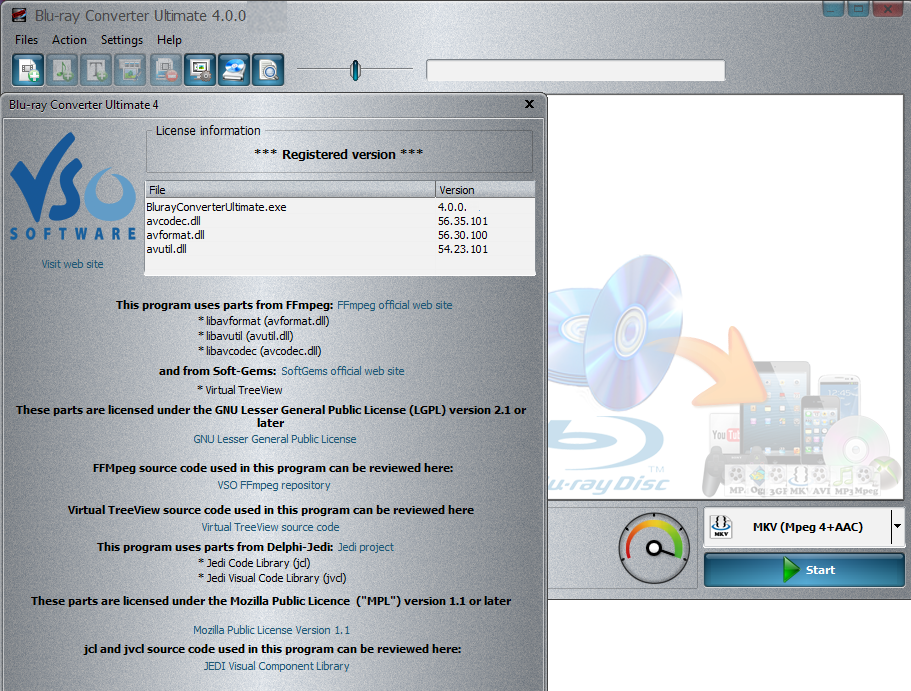Open the monitor-with-gear settings toolbar icon
Image resolution: width=911 pixels, height=691 pixels.
(x=200, y=70)
